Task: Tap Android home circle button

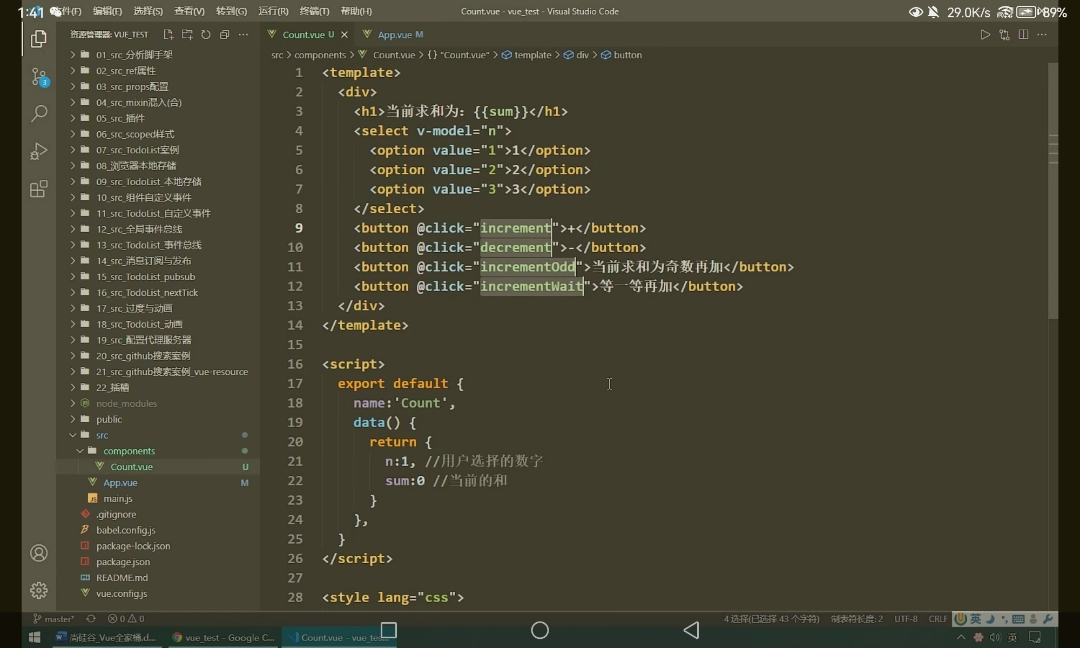Action: (540, 630)
